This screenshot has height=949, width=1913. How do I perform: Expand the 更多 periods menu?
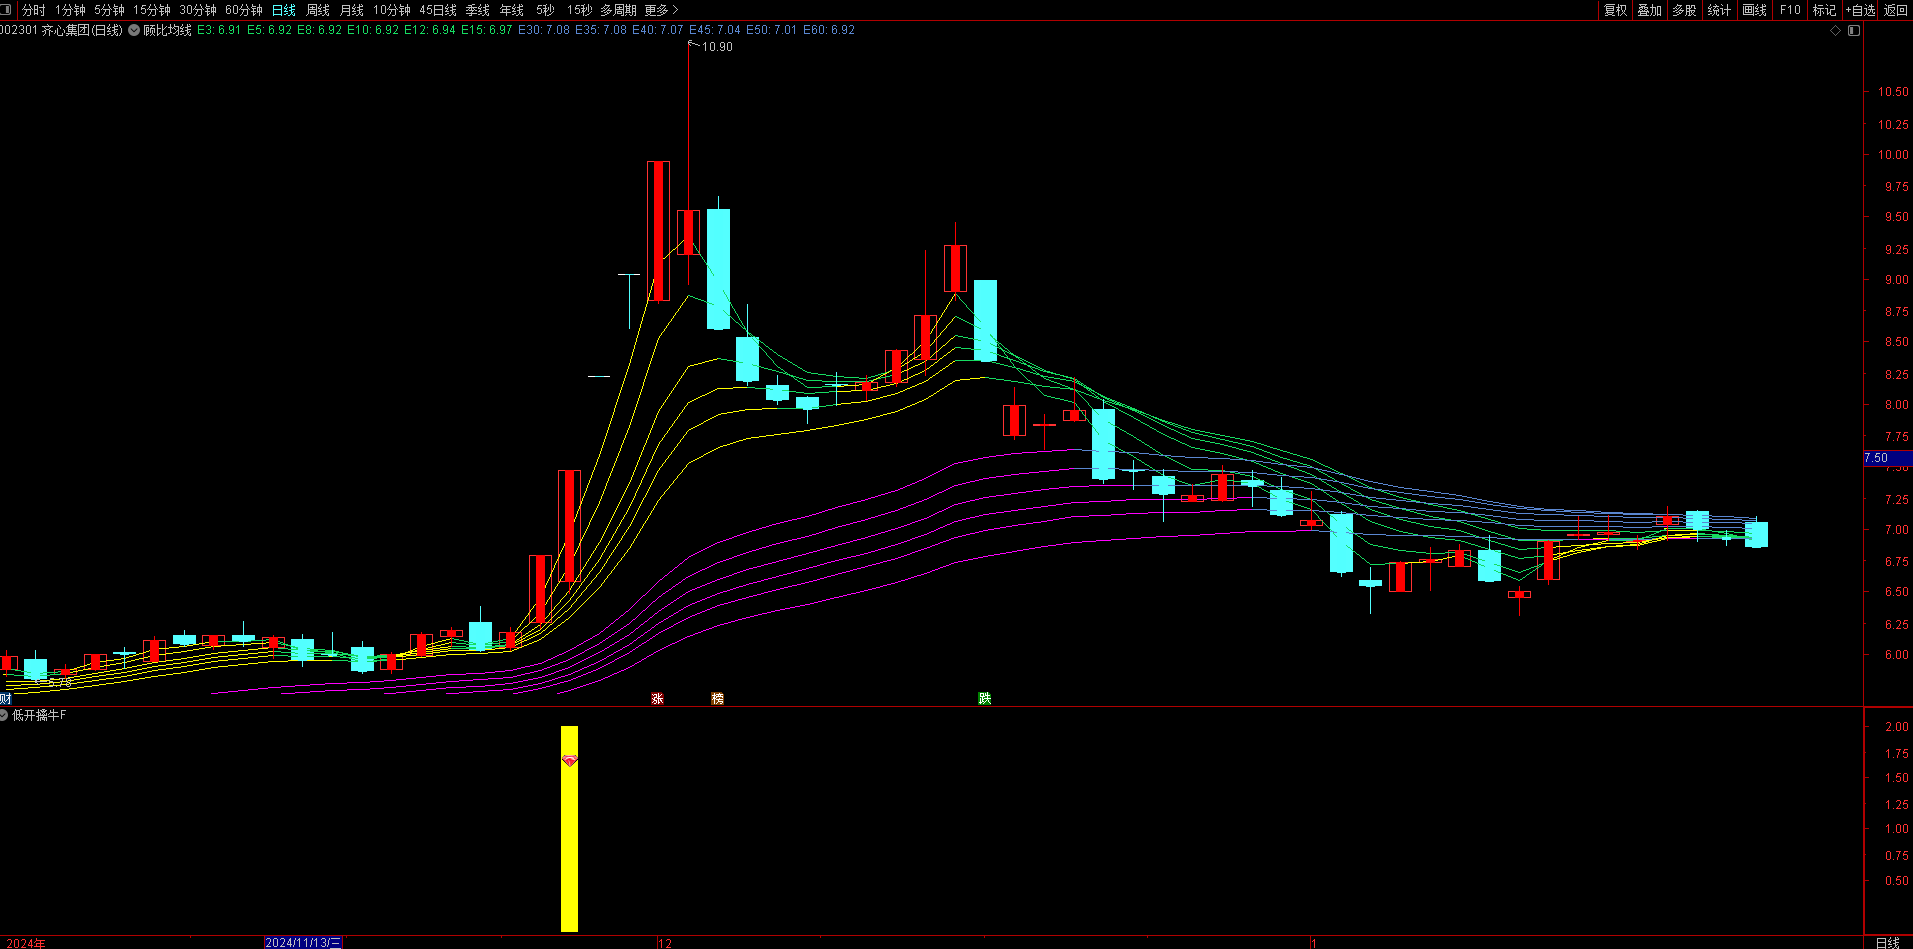[x=661, y=10]
